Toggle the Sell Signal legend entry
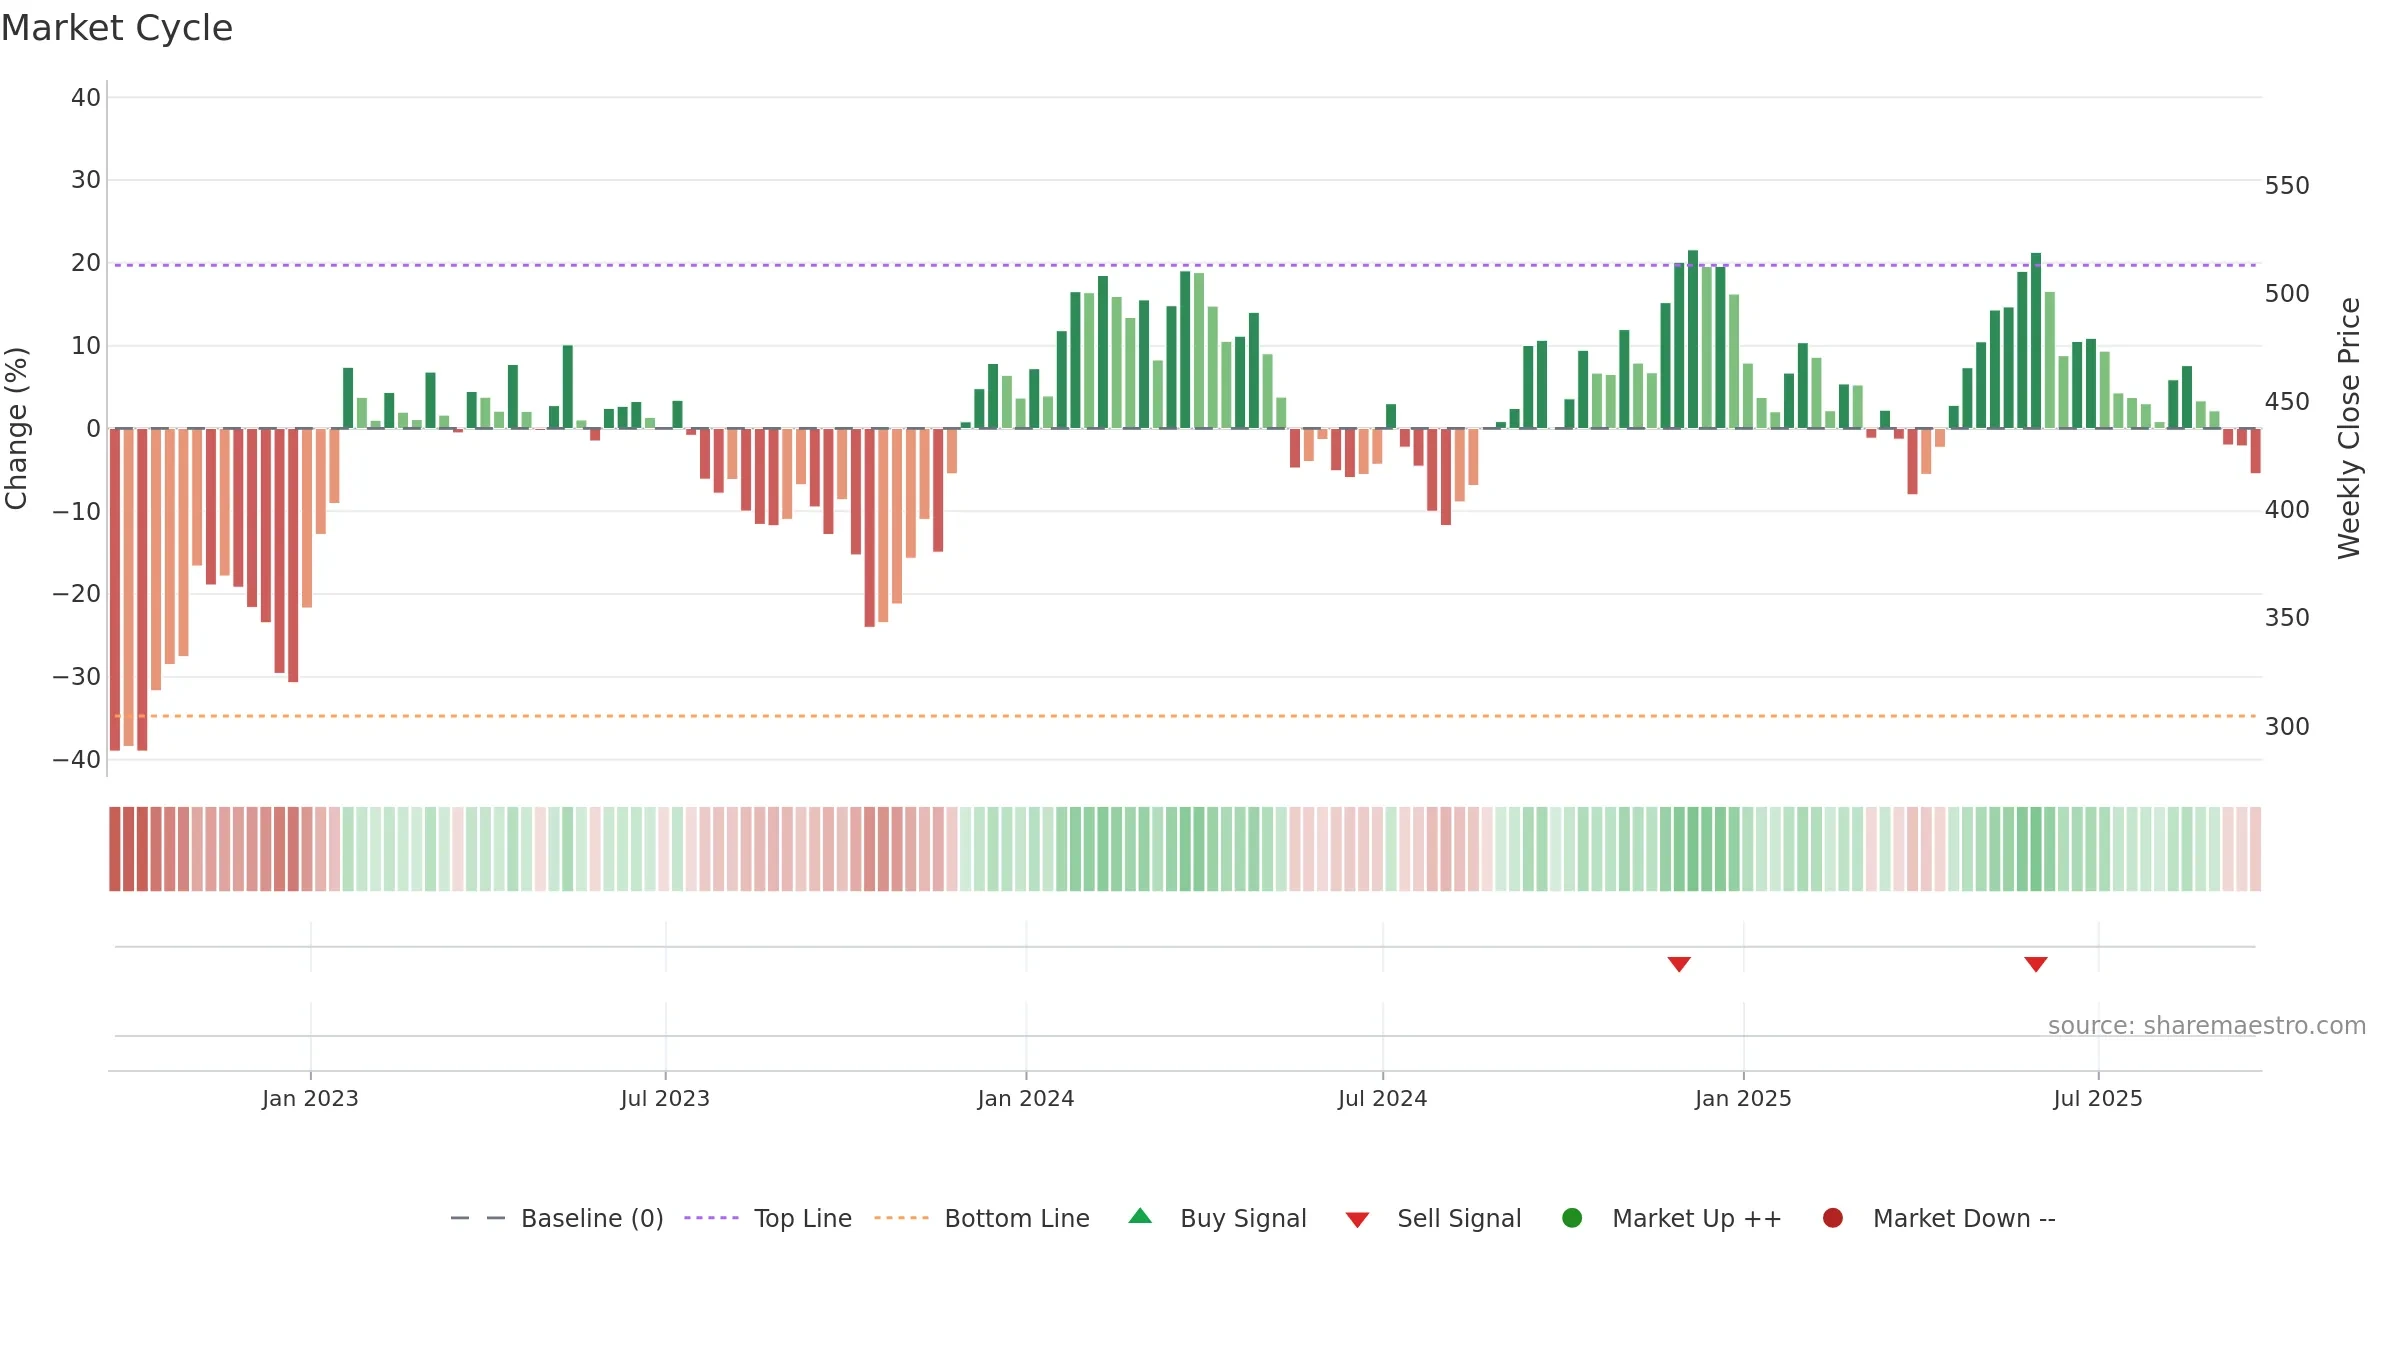This screenshot has height=1350, width=2400. [x=1433, y=1218]
